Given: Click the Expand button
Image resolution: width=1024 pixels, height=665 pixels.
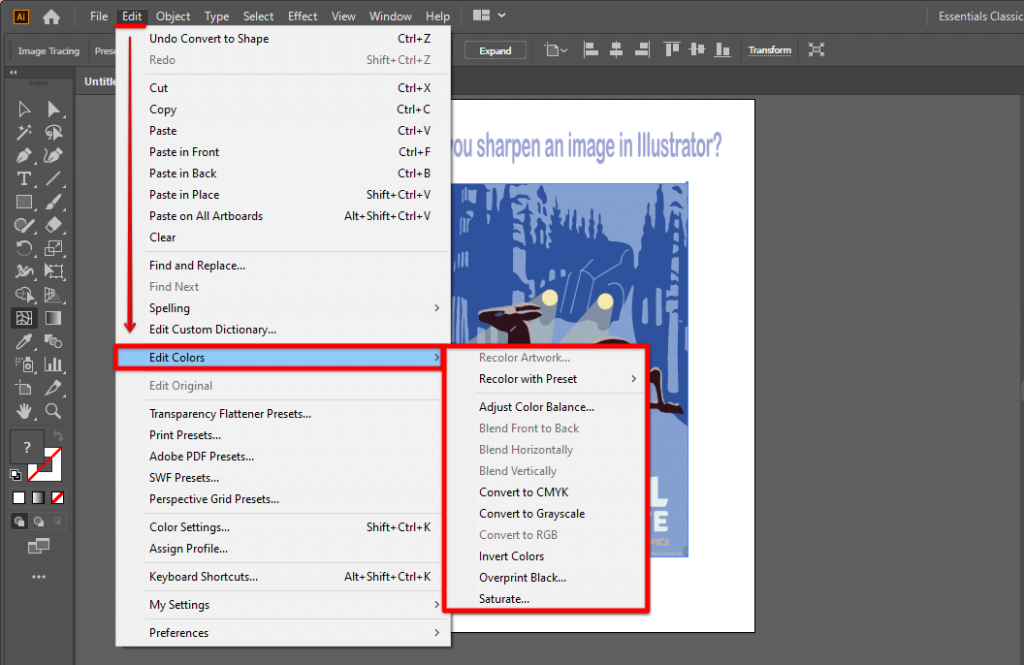Looking at the screenshot, I should [x=495, y=49].
